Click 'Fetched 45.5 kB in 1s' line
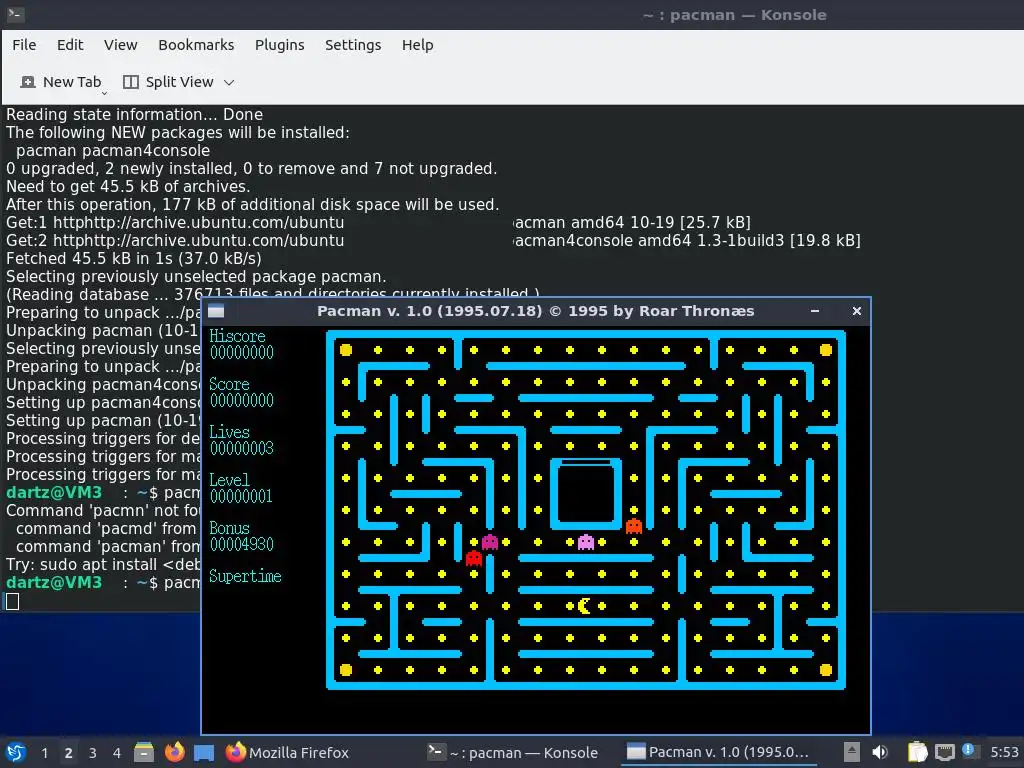The image size is (1024, 768). [x=134, y=259]
